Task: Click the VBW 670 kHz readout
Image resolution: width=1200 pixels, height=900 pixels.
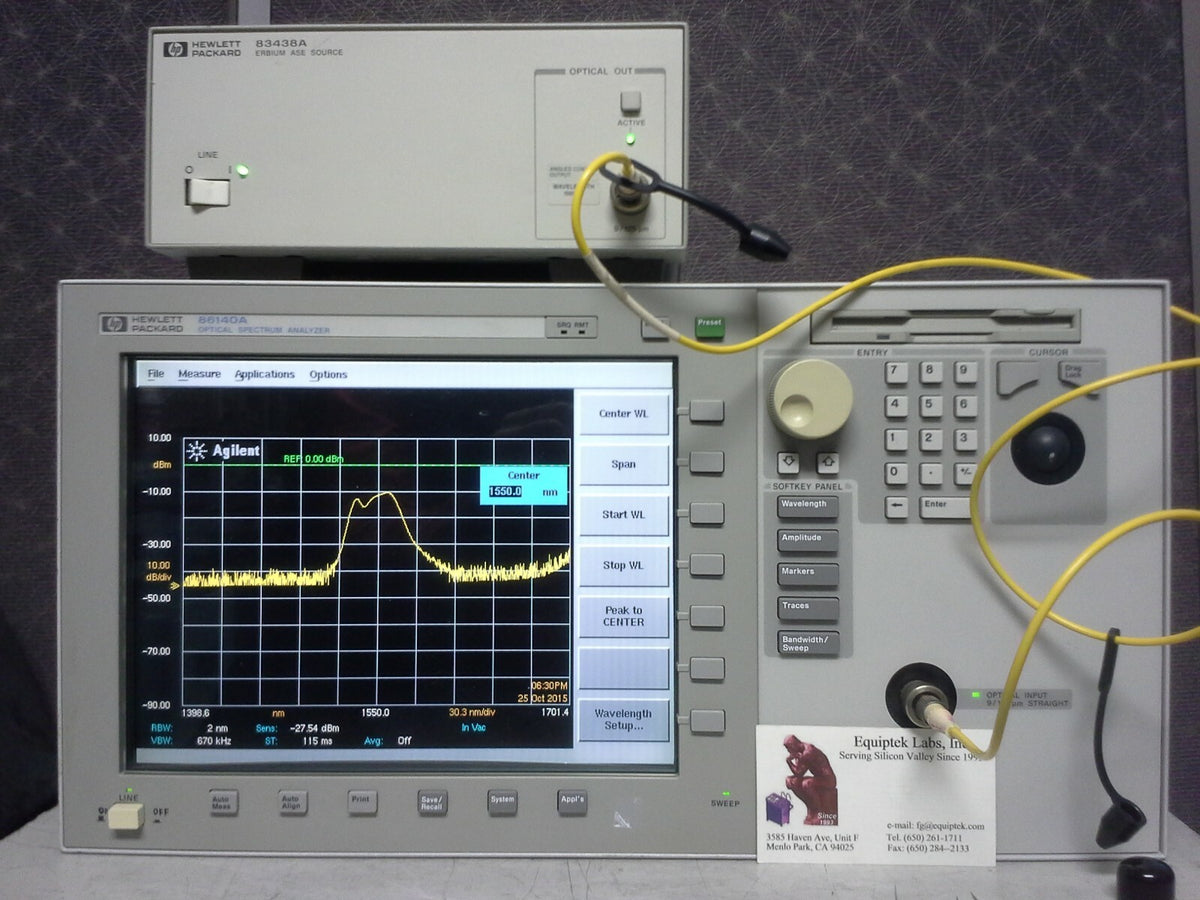Action: 192,741
